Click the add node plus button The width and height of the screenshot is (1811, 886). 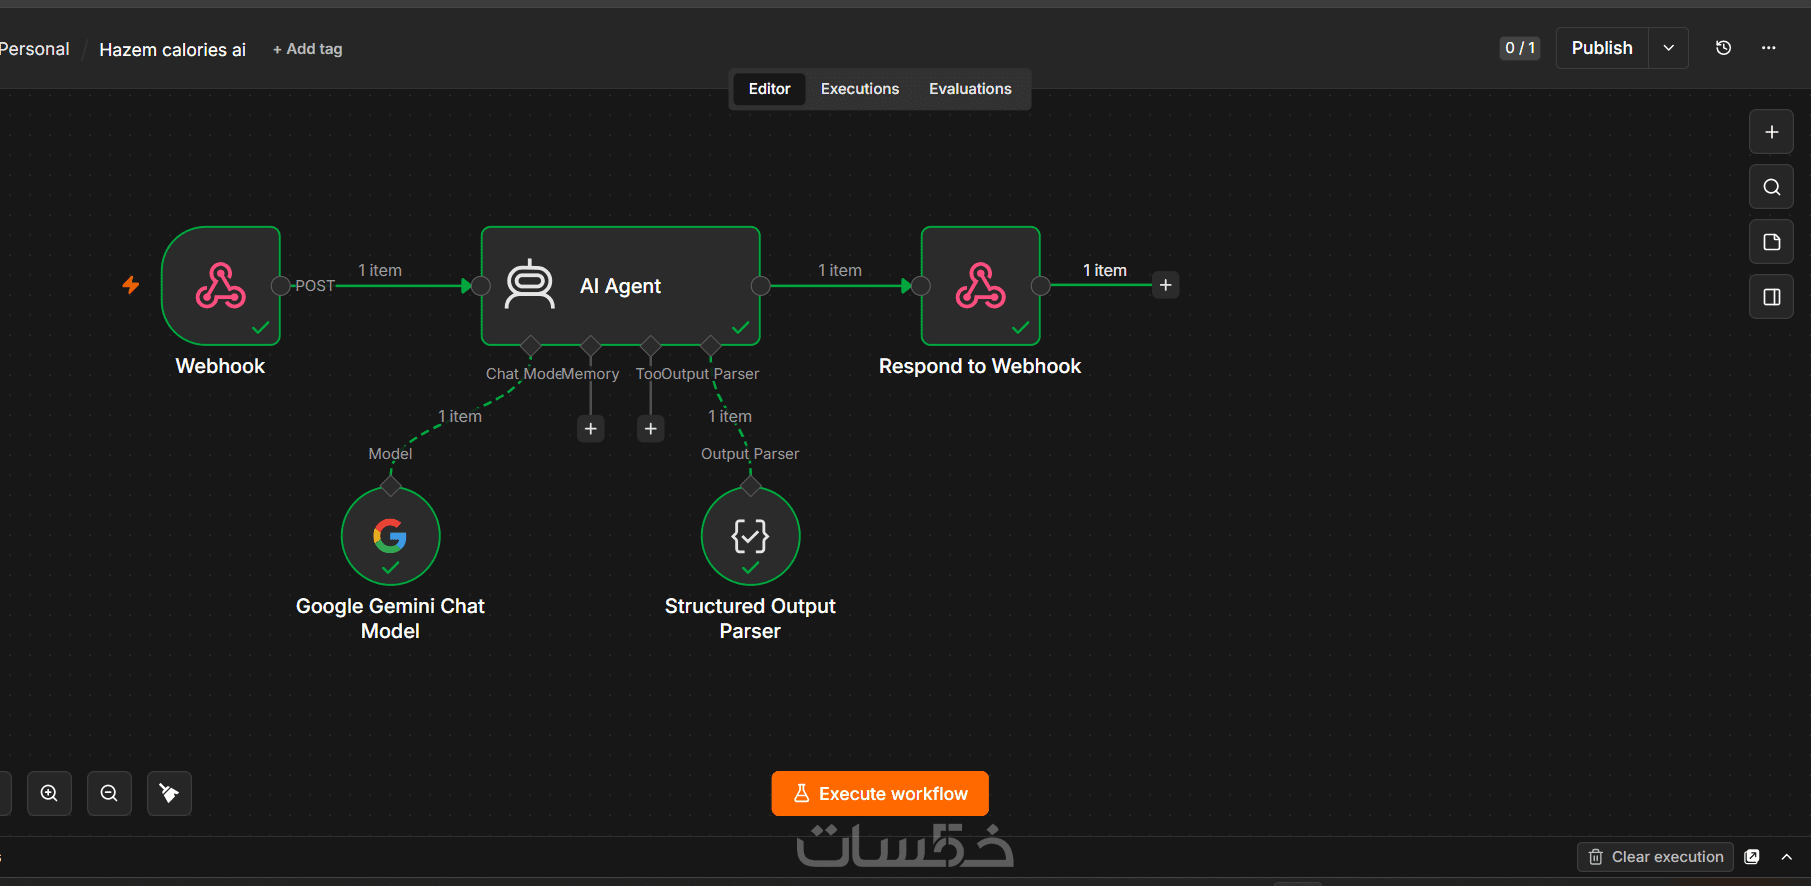coord(1771,132)
